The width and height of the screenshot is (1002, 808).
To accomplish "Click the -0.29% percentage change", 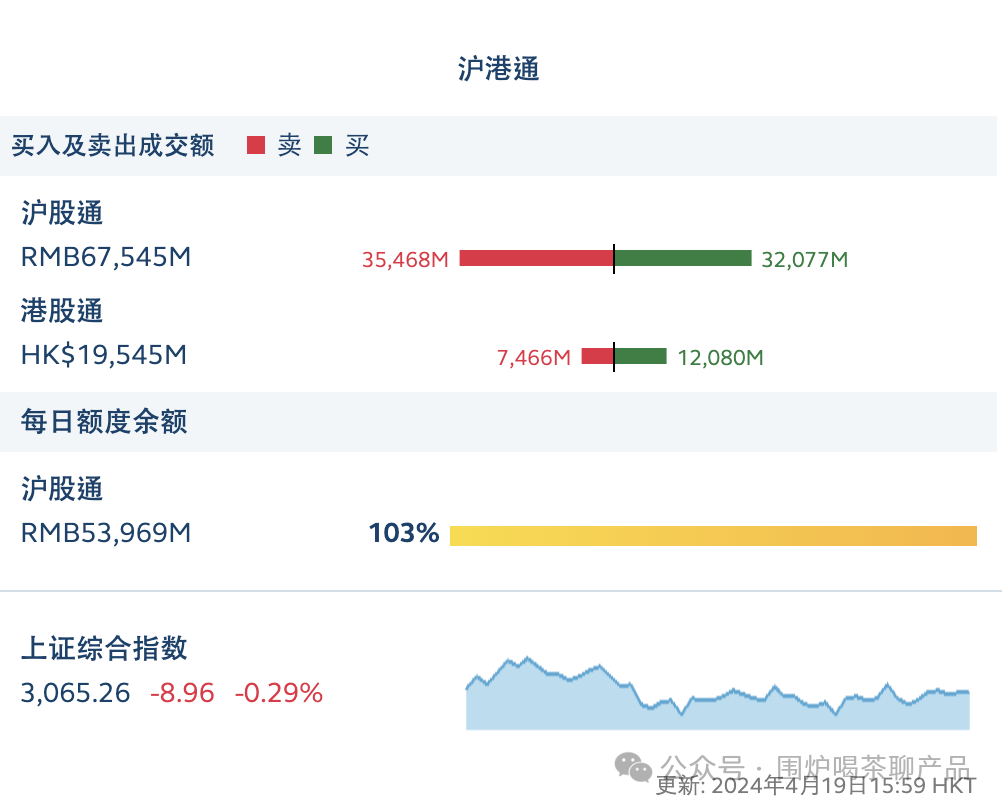I will tap(279, 693).
